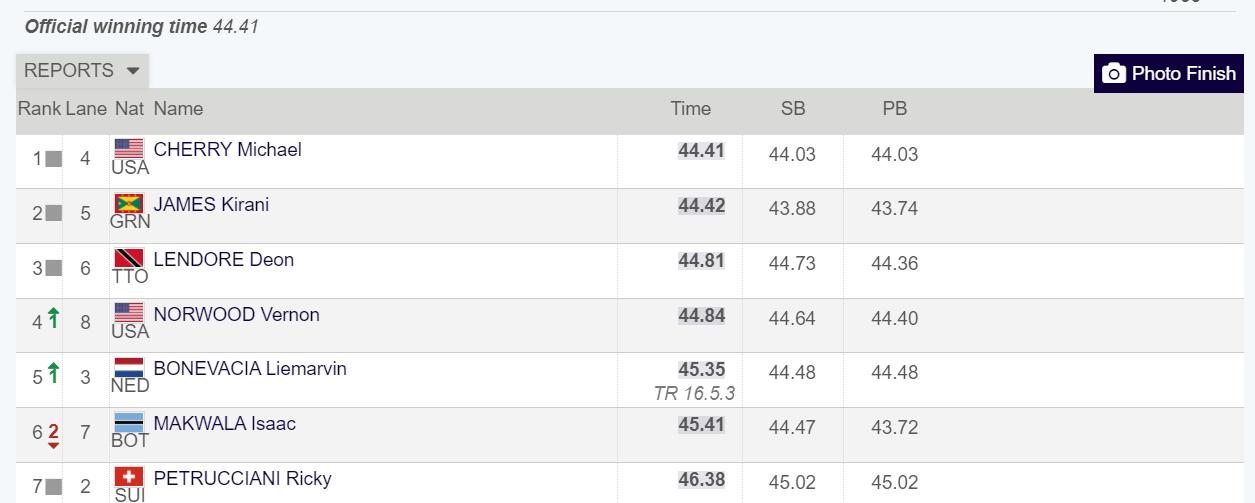Image resolution: width=1255 pixels, height=503 pixels.
Task: Open athlete profile CHERRY Michael
Action: (227, 149)
